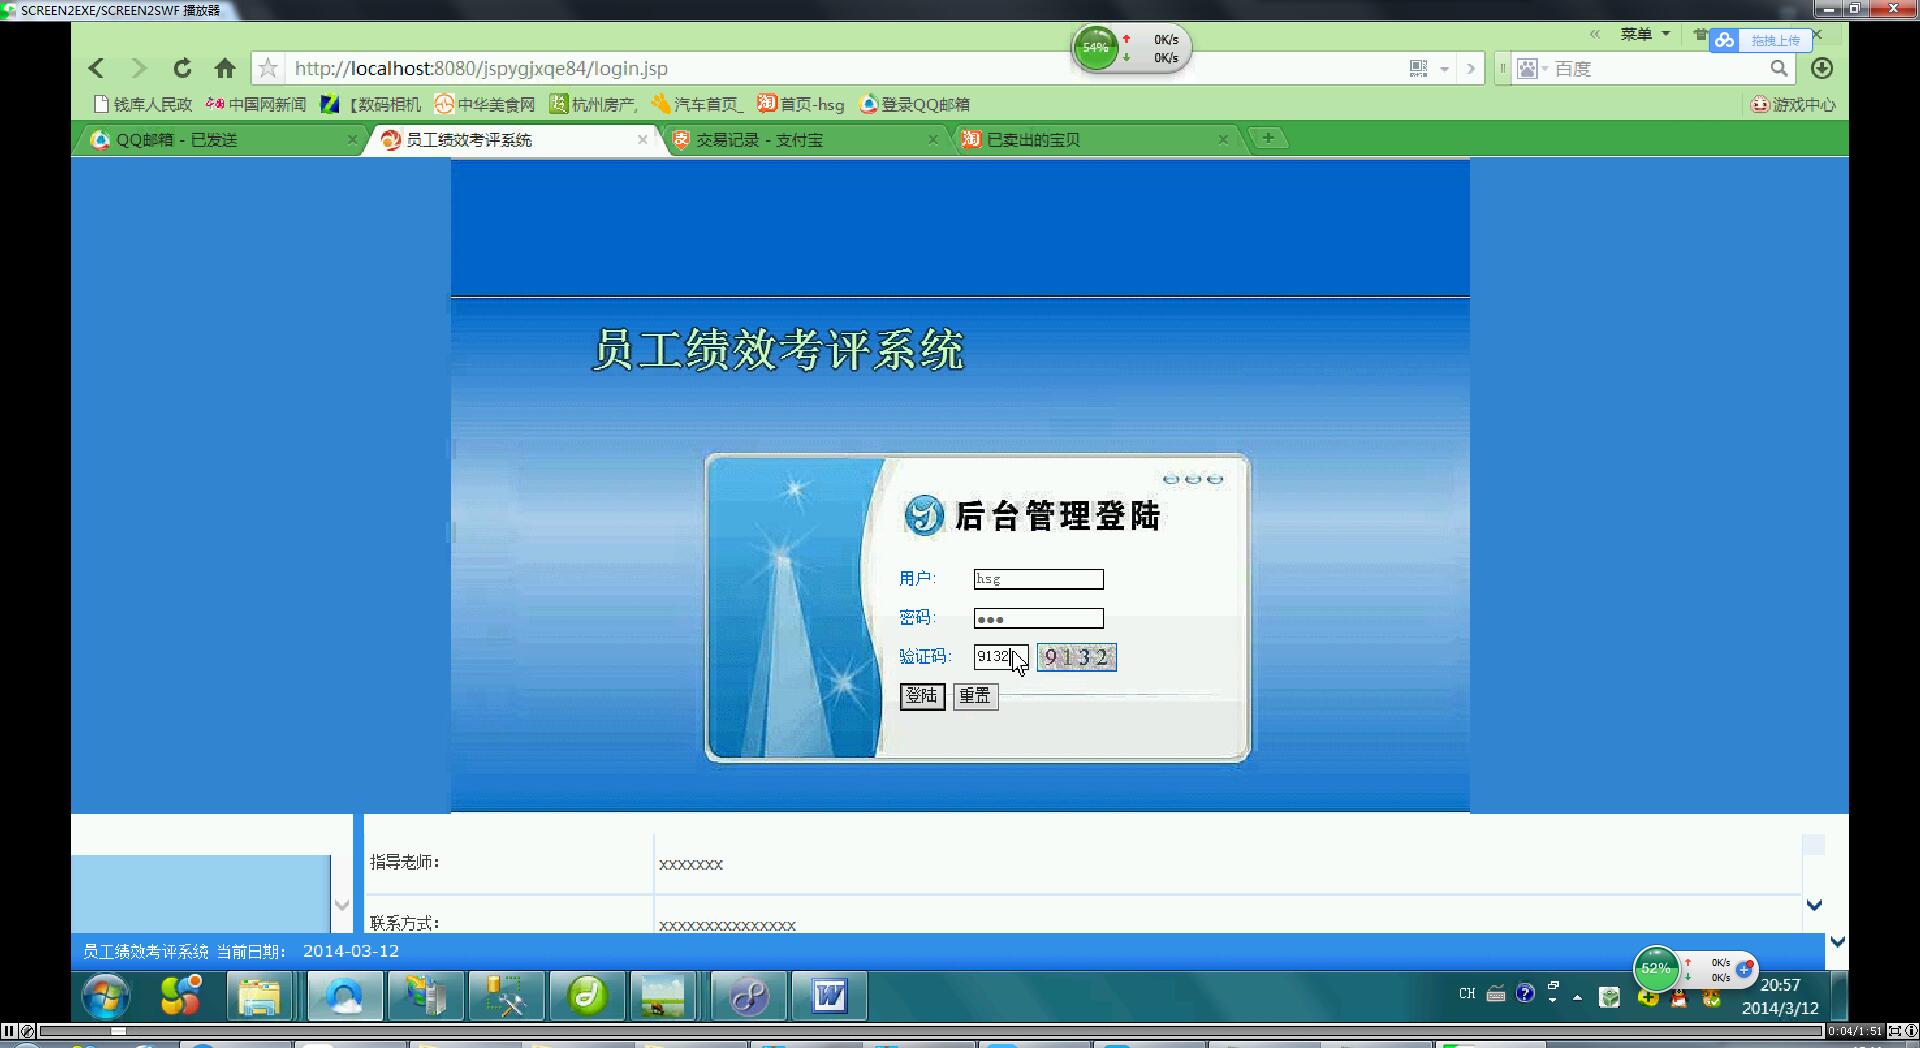The height and width of the screenshot is (1048, 1920).
Task: Click the 密码 password field
Action: coord(1039,618)
